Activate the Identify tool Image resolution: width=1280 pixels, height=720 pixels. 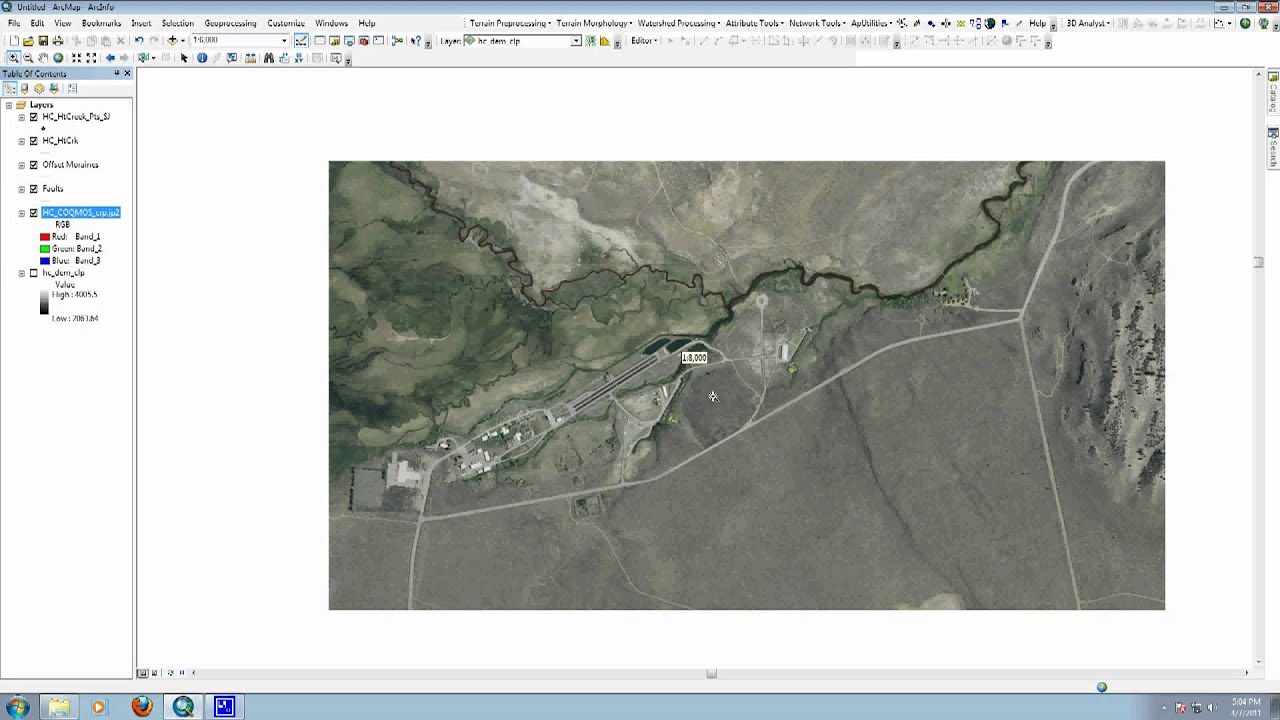202,58
